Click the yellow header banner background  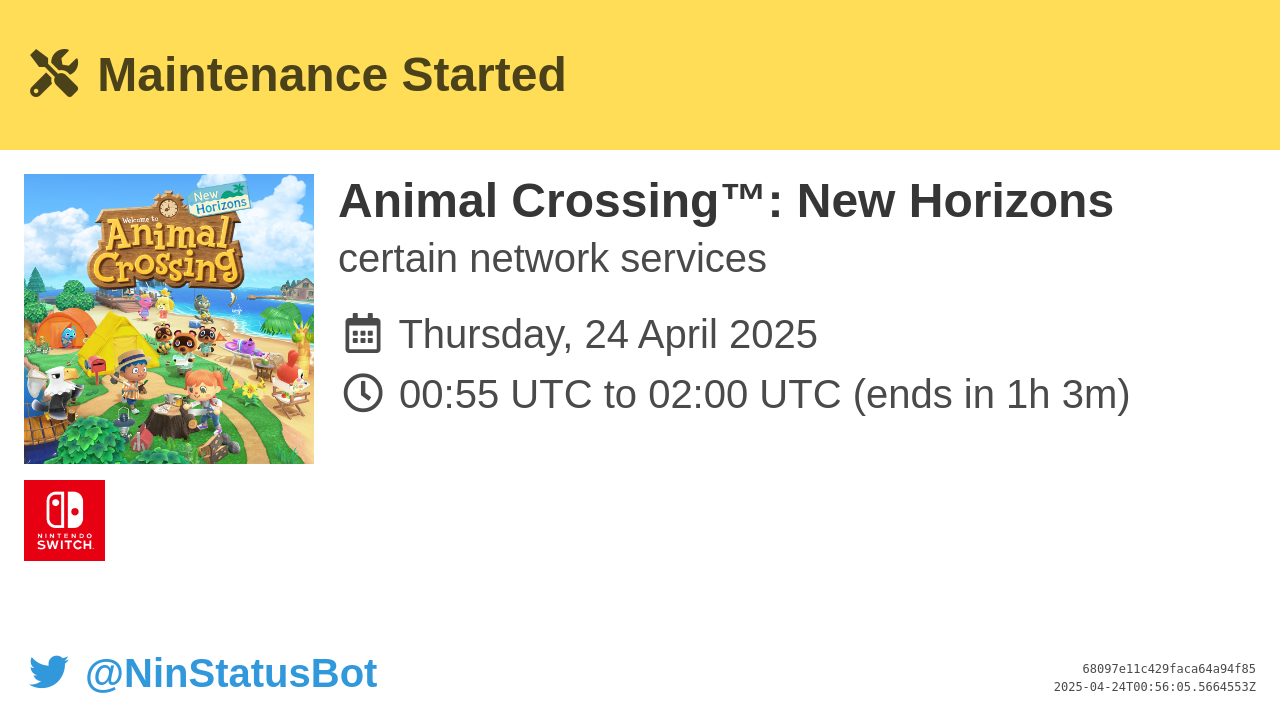tap(900, 75)
